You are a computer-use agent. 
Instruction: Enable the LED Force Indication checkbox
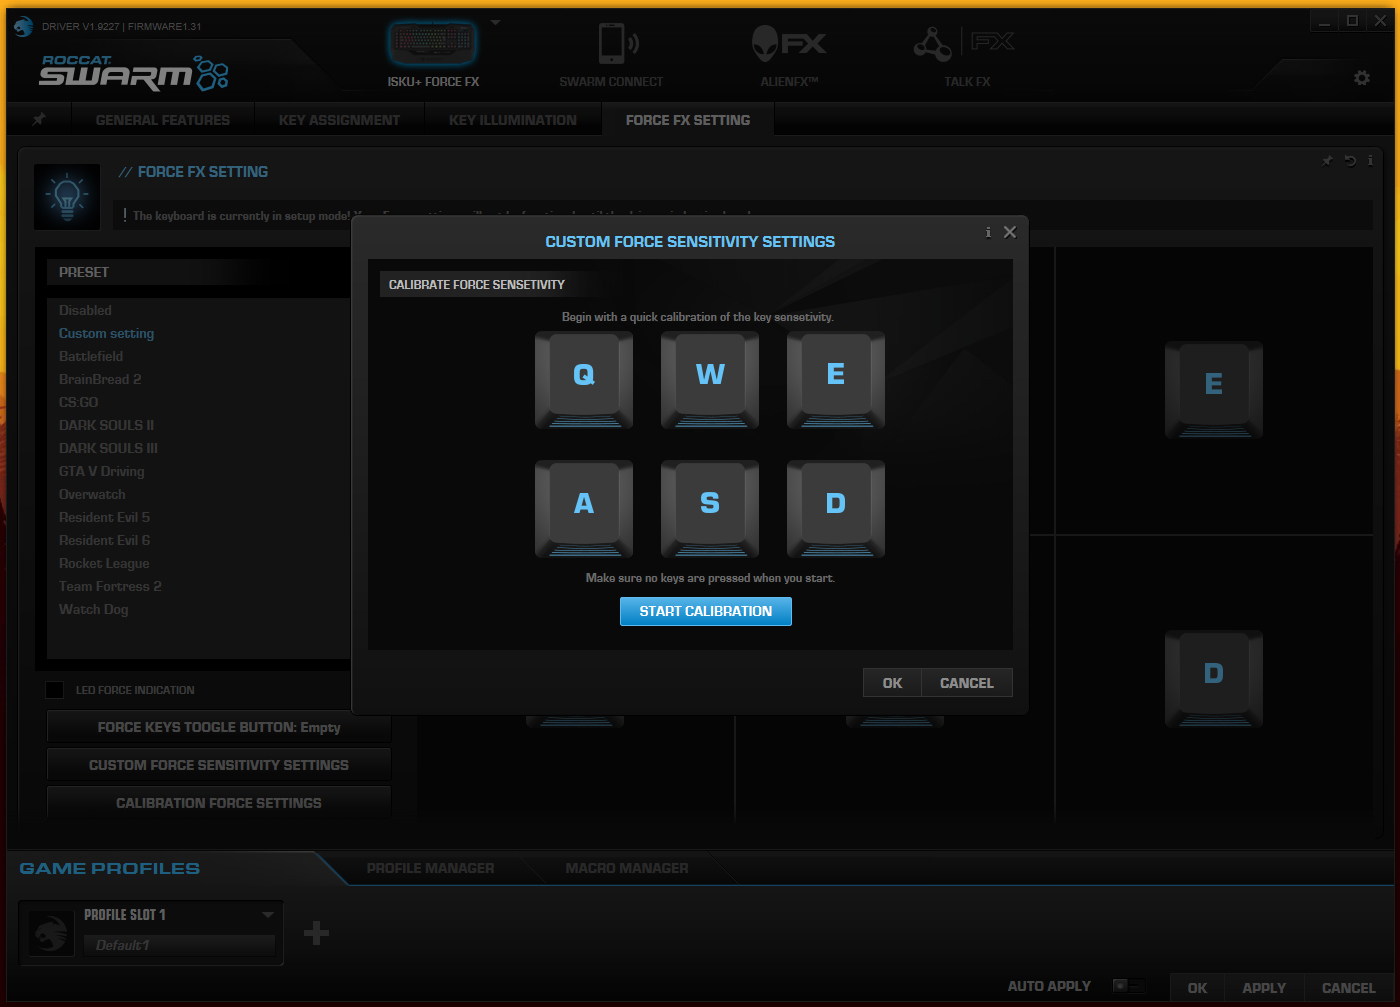click(55, 690)
